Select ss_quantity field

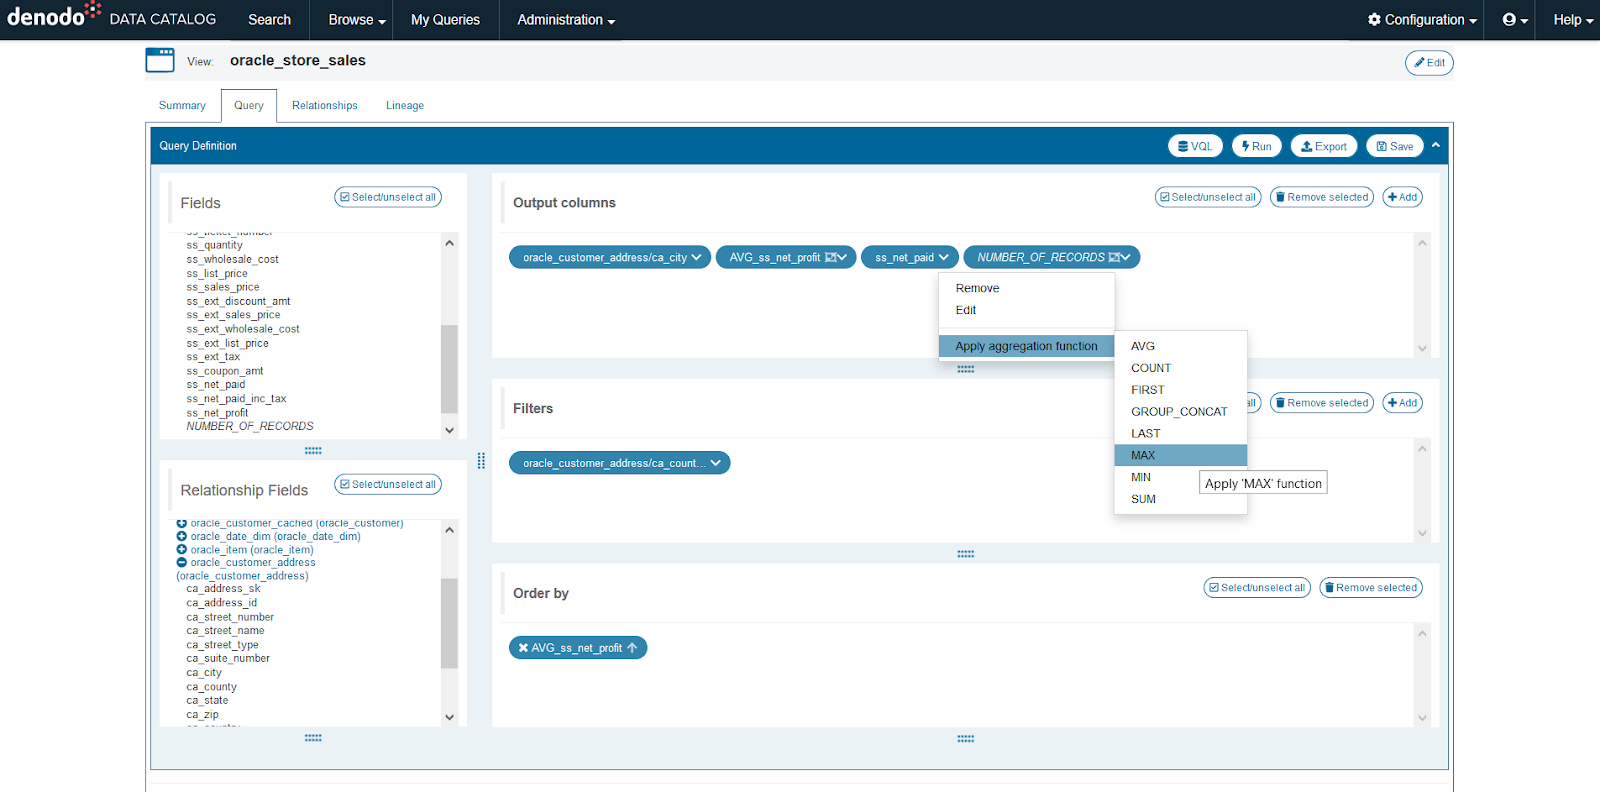pyautogui.click(x=214, y=245)
